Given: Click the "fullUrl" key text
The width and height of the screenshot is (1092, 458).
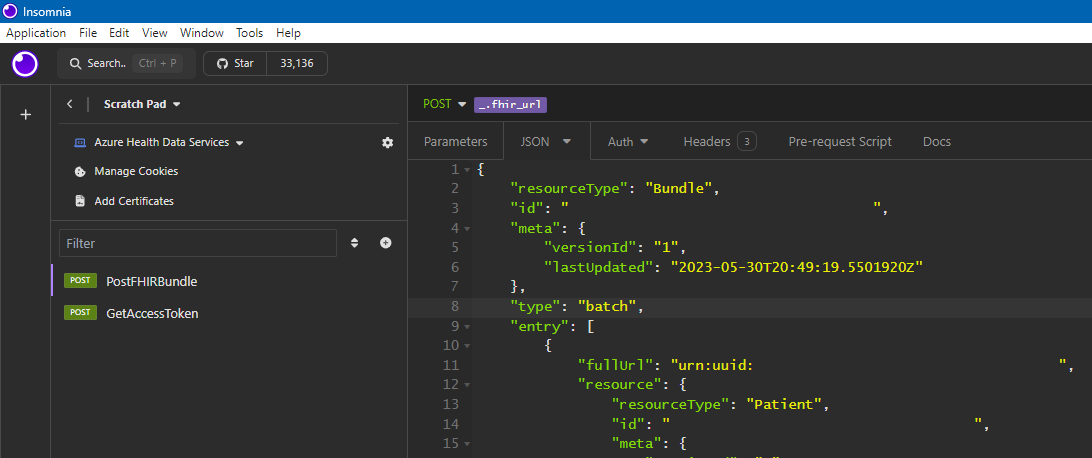Looking at the screenshot, I should (615, 365).
